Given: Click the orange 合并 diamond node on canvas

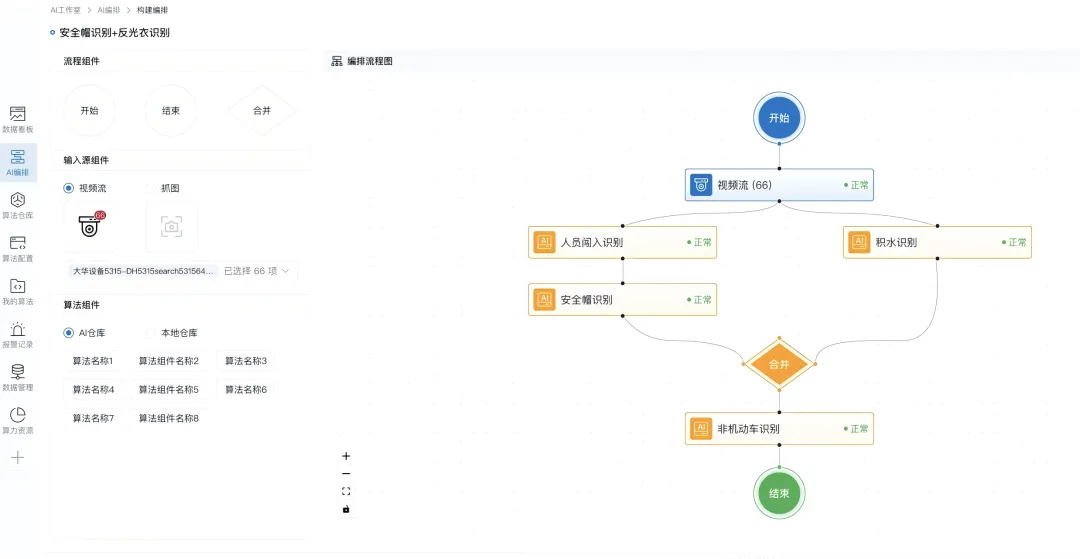Looking at the screenshot, I should pos(779,364).
